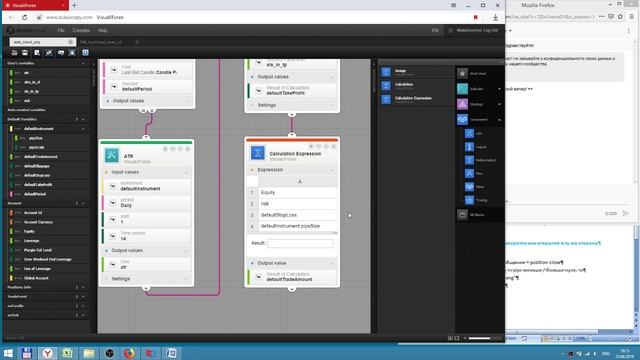This screenshot has height=360, width=640.
Task: Open the Help menu
Action: pyautogui.click(x=102, y=31)
